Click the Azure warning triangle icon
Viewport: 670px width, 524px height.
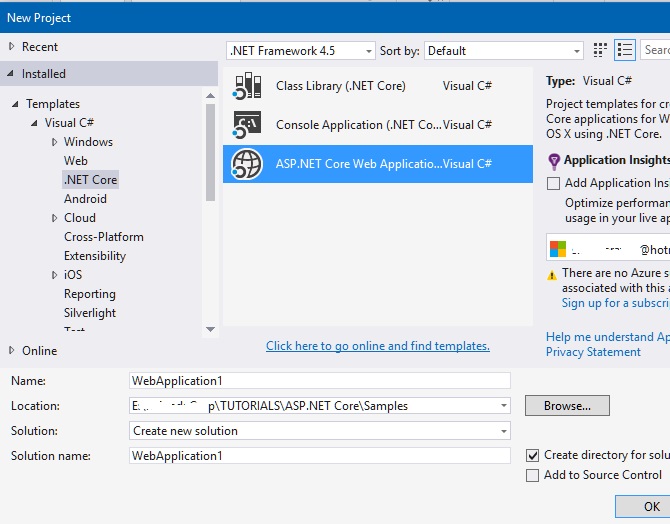click(x=552, y=275)
